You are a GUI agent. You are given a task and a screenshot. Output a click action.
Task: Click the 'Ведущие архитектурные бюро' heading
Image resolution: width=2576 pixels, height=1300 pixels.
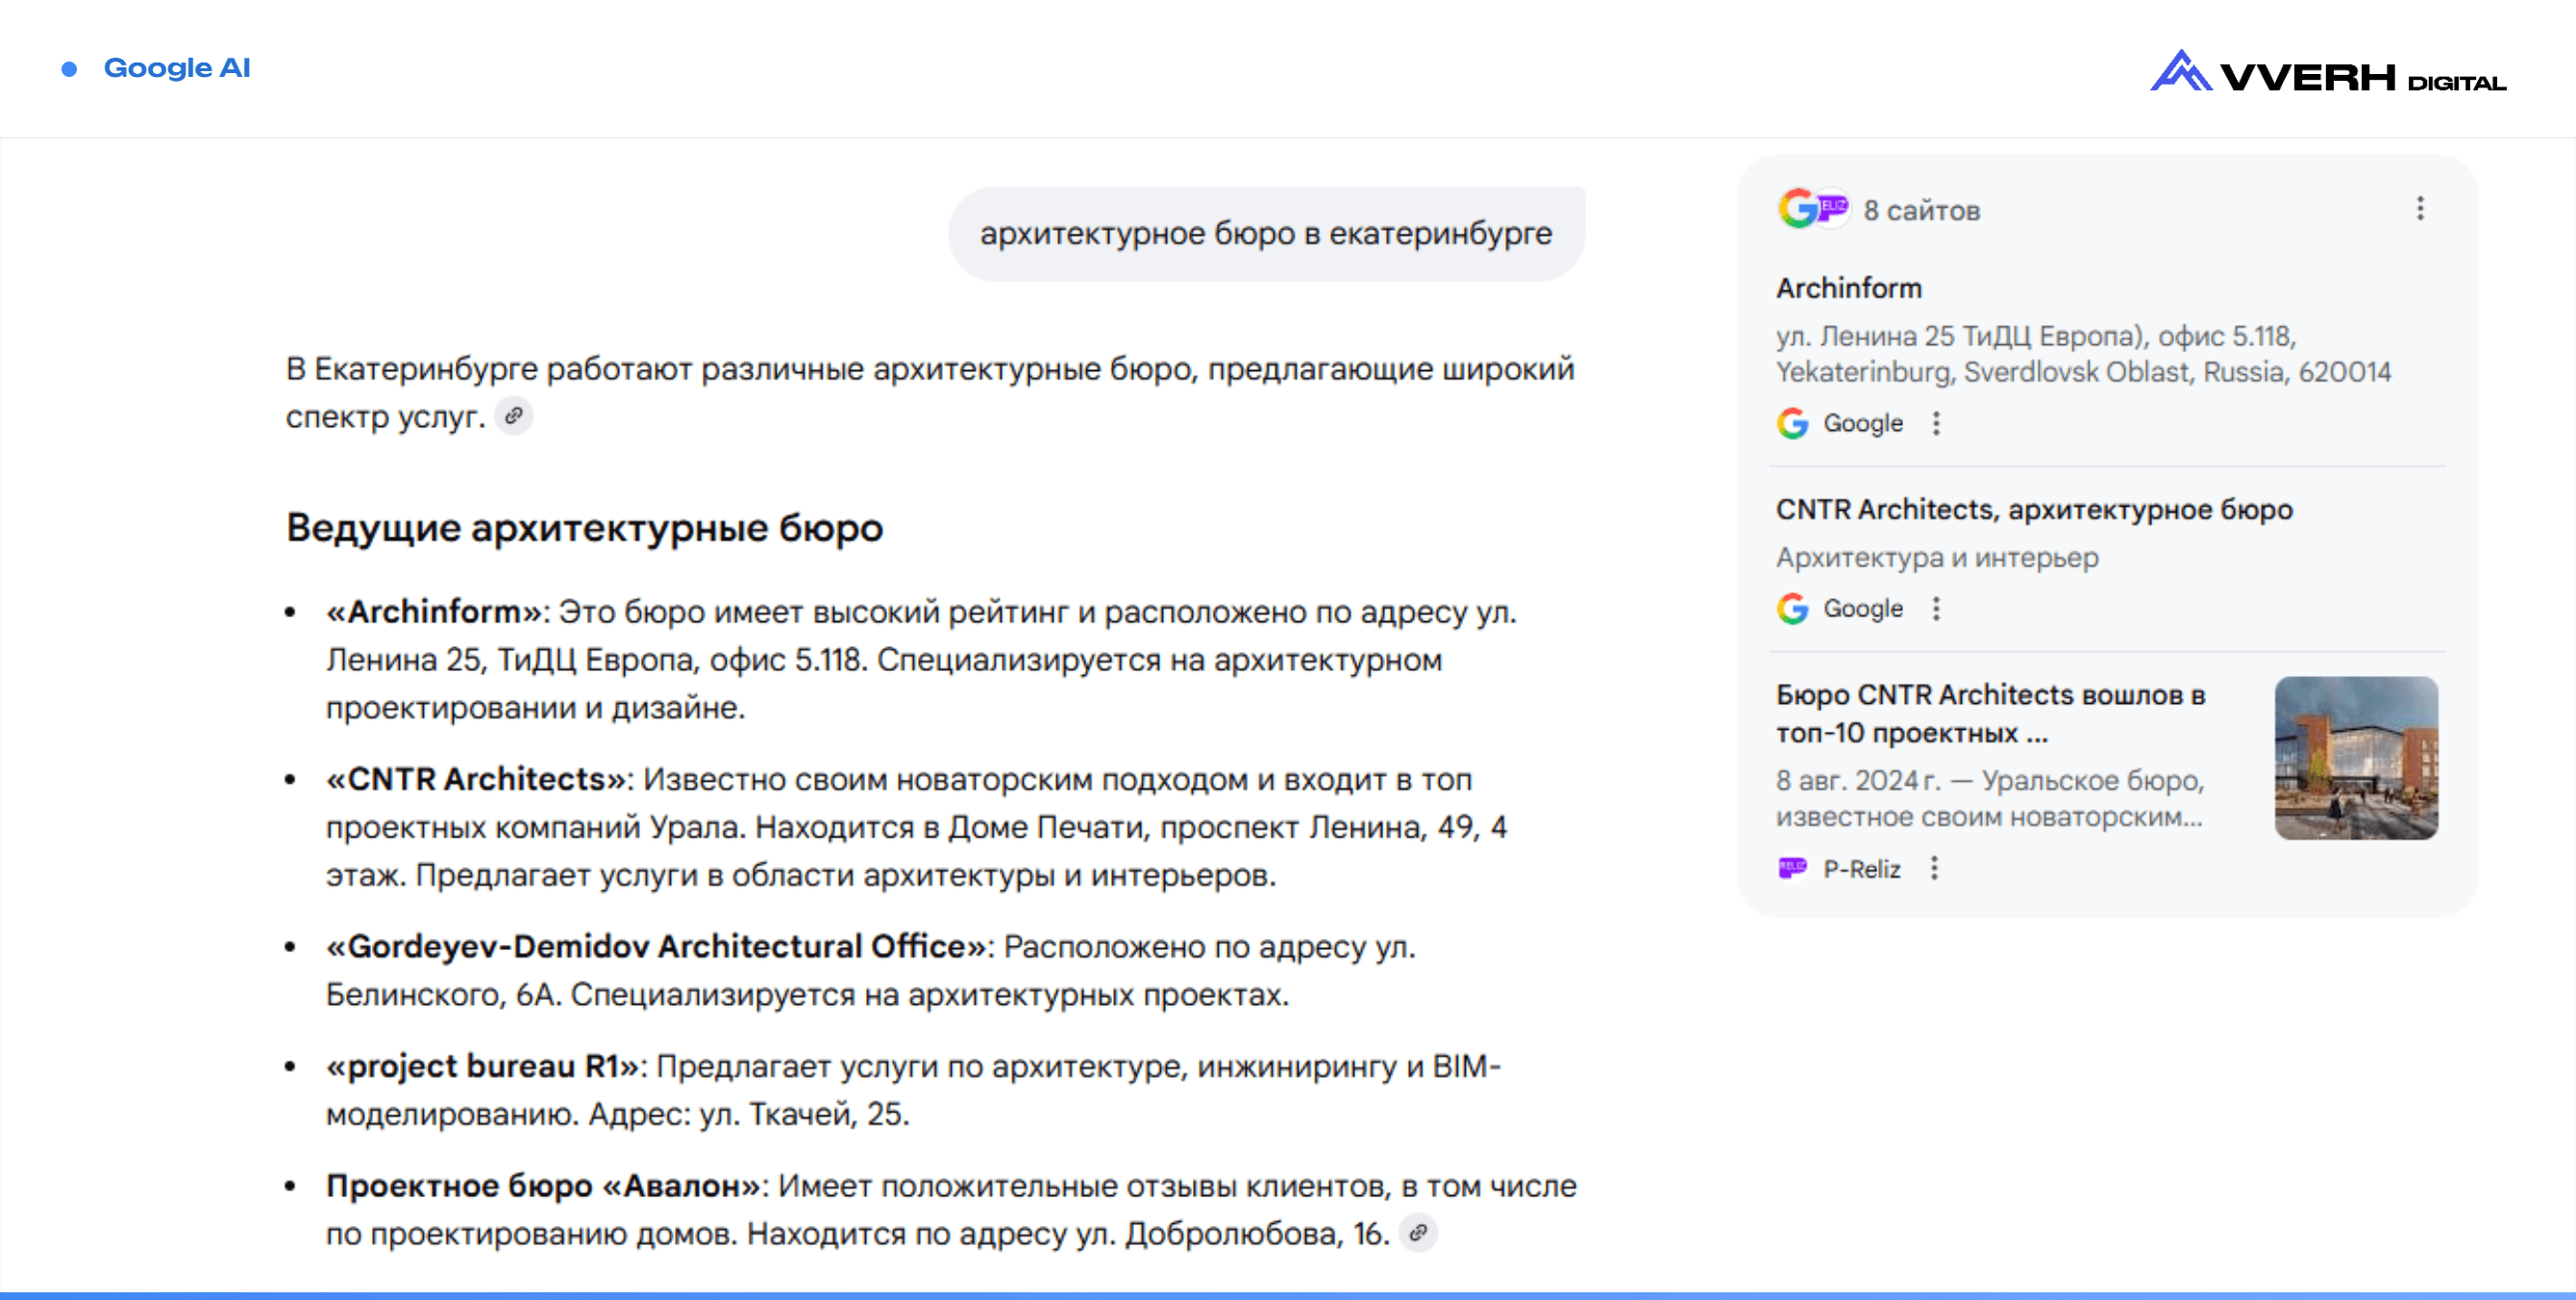[x=584, y=528]
